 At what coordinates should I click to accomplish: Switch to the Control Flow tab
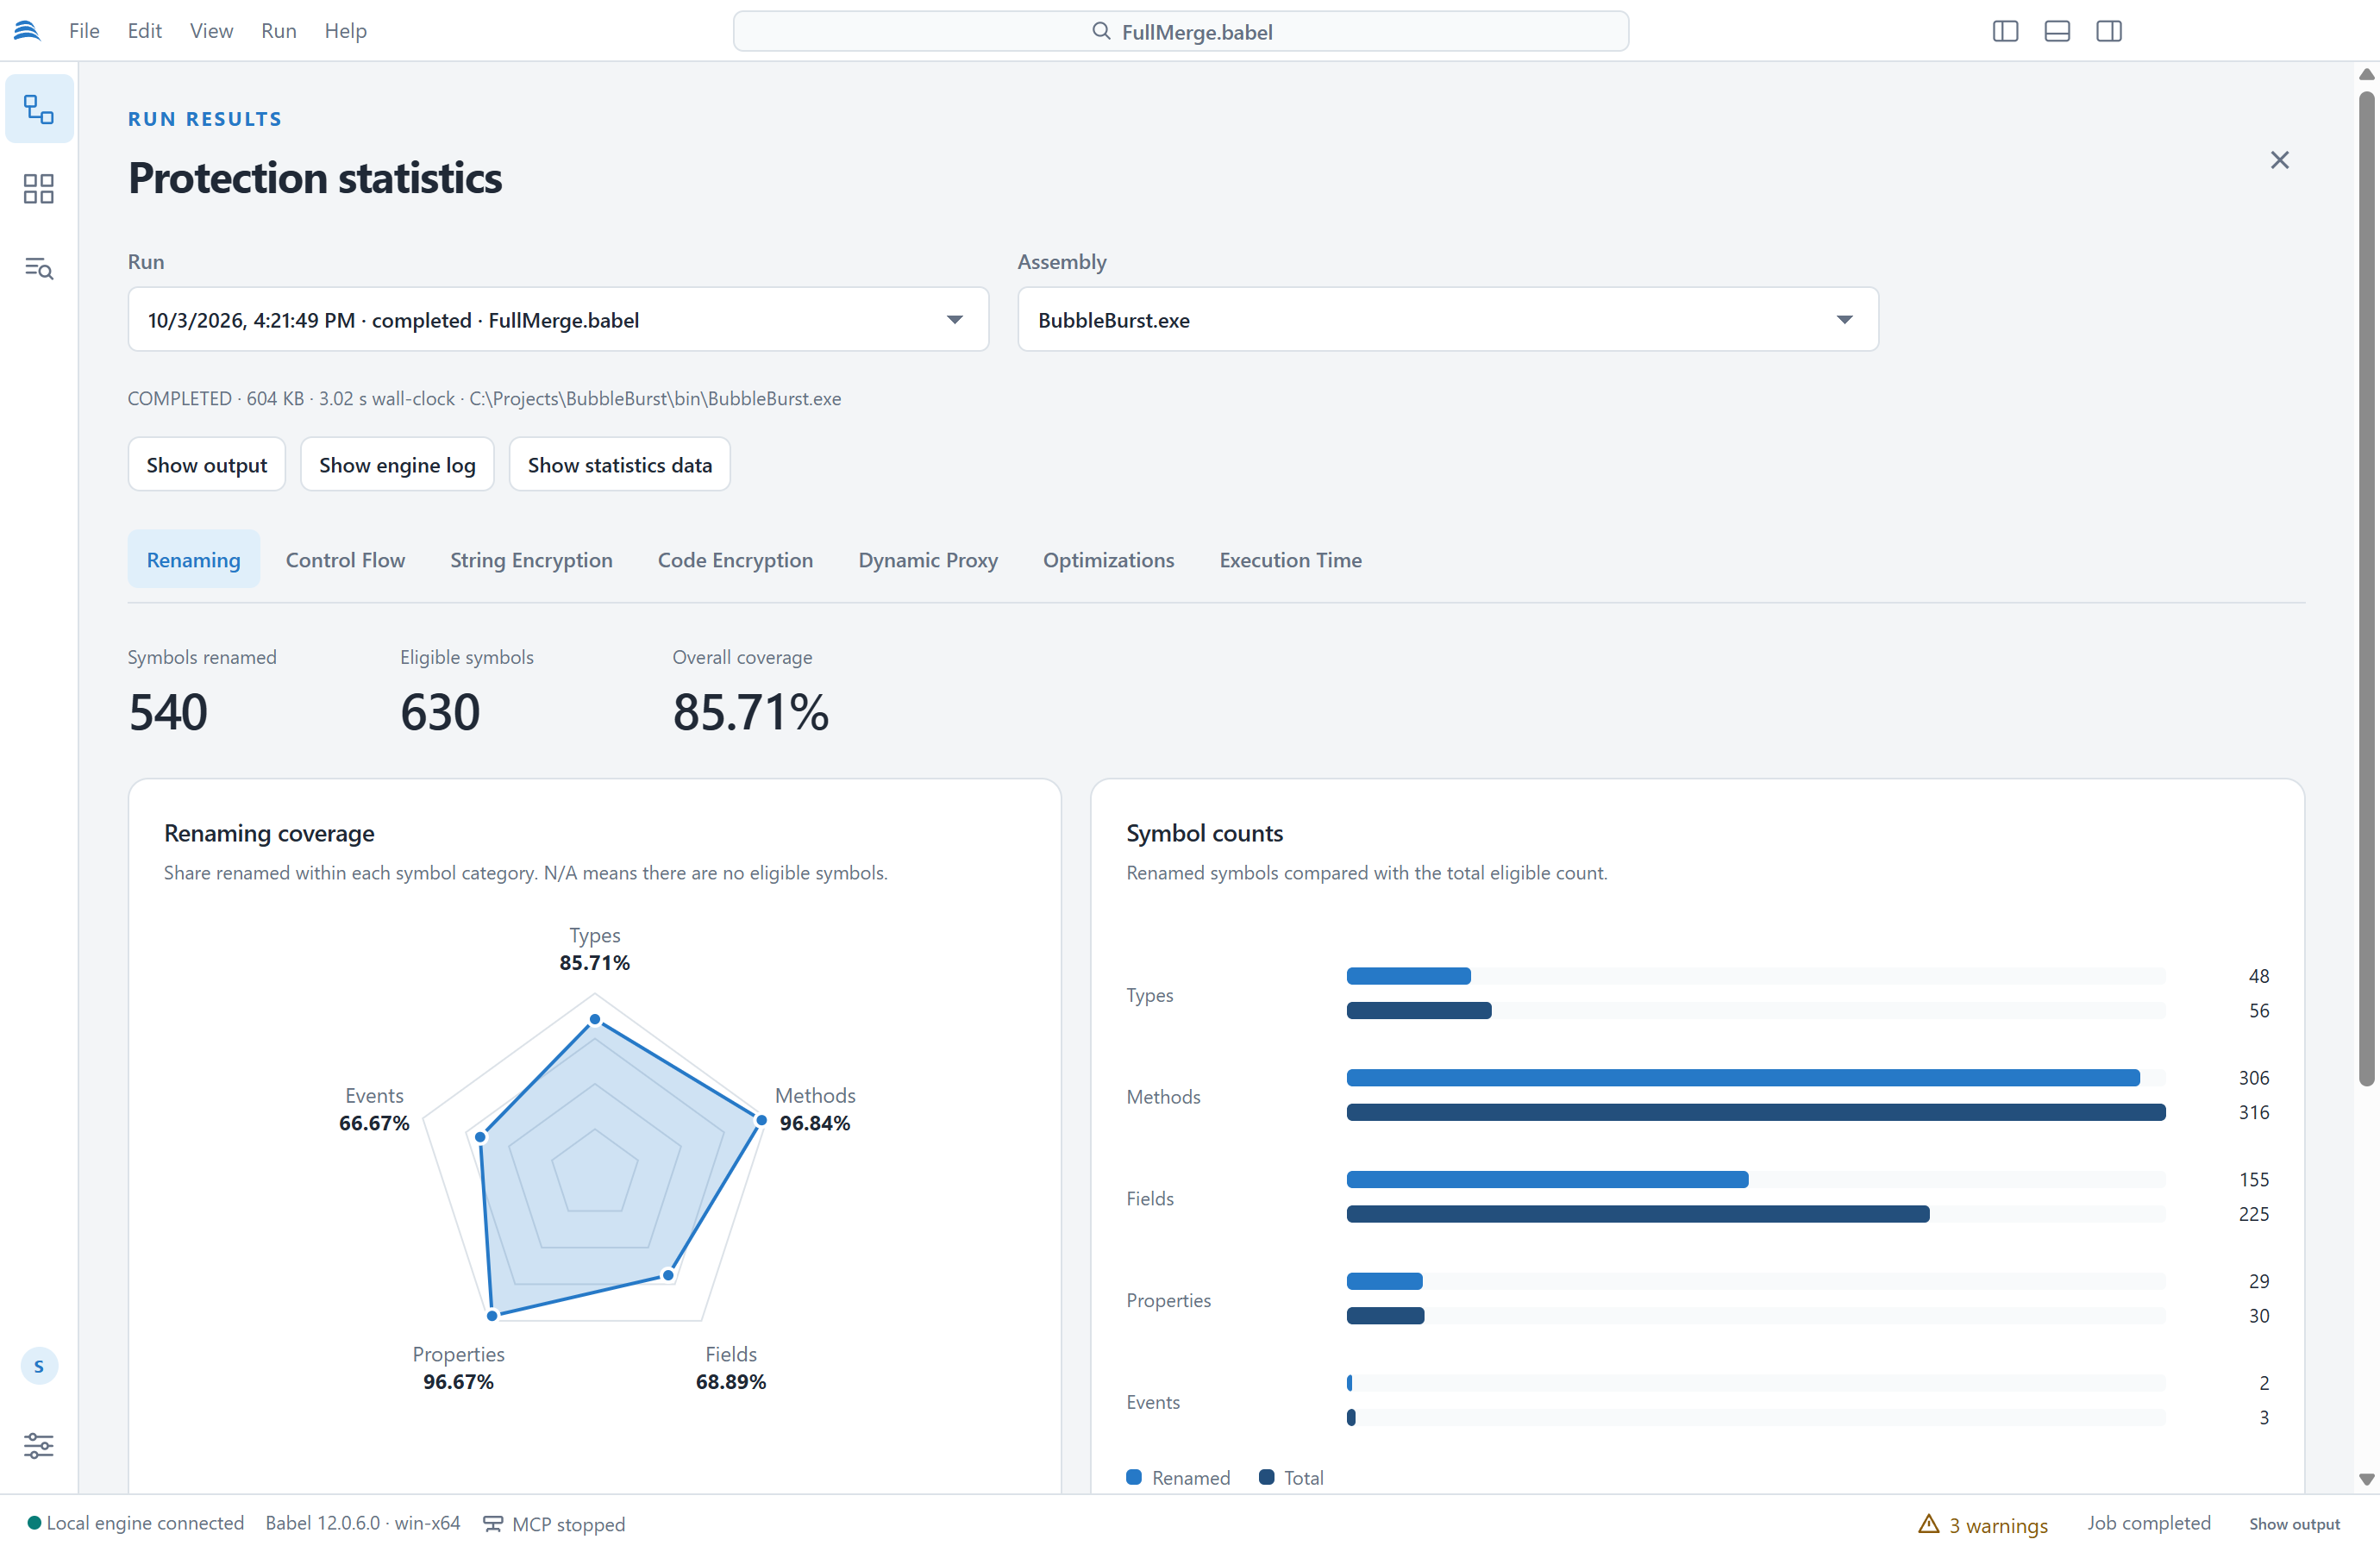pos(345,560)
